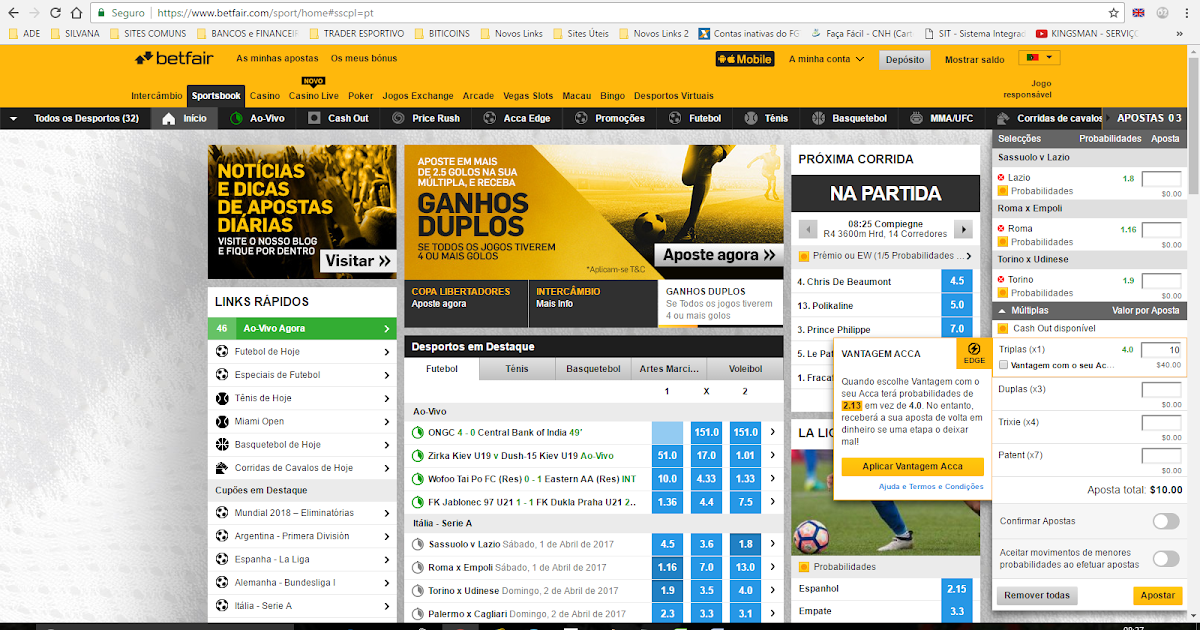
Task: Open Acca Edge nav item
Action: point(516,118)
